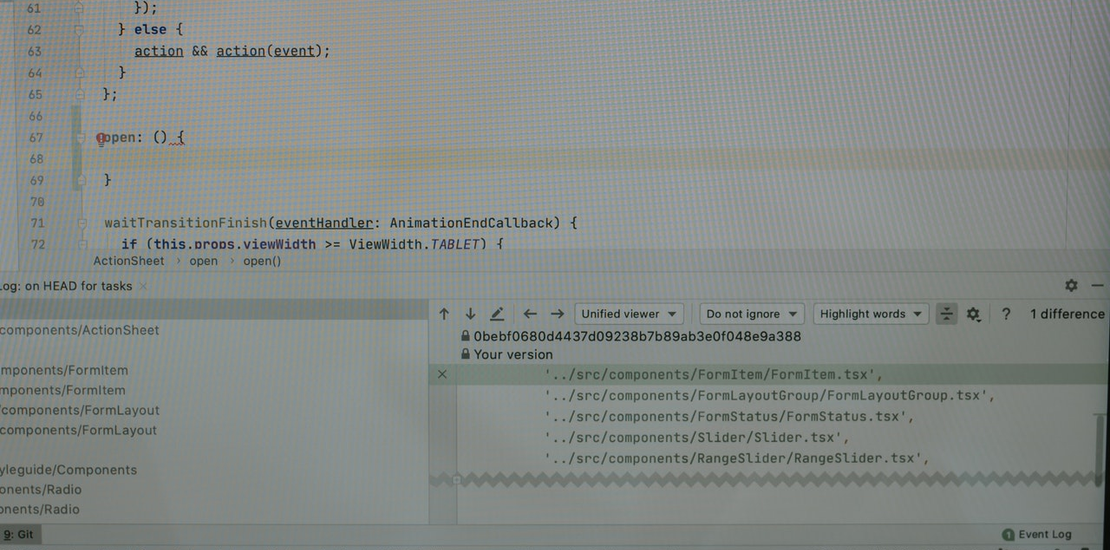Expand the Highlight words dropdown
The width and height of the screenshot is (1110, 550).
[x=870, y=314]
